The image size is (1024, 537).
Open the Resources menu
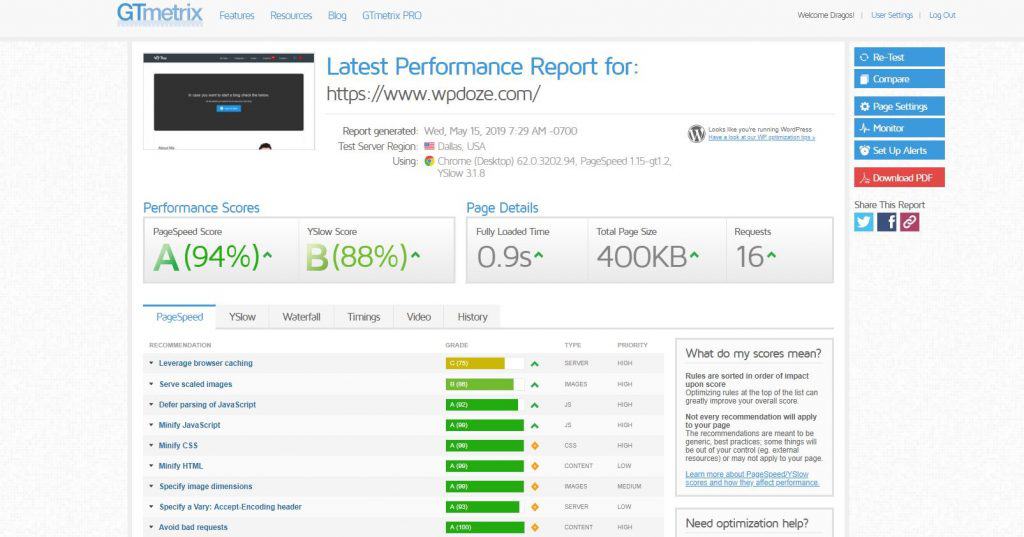tap(291, 15)
